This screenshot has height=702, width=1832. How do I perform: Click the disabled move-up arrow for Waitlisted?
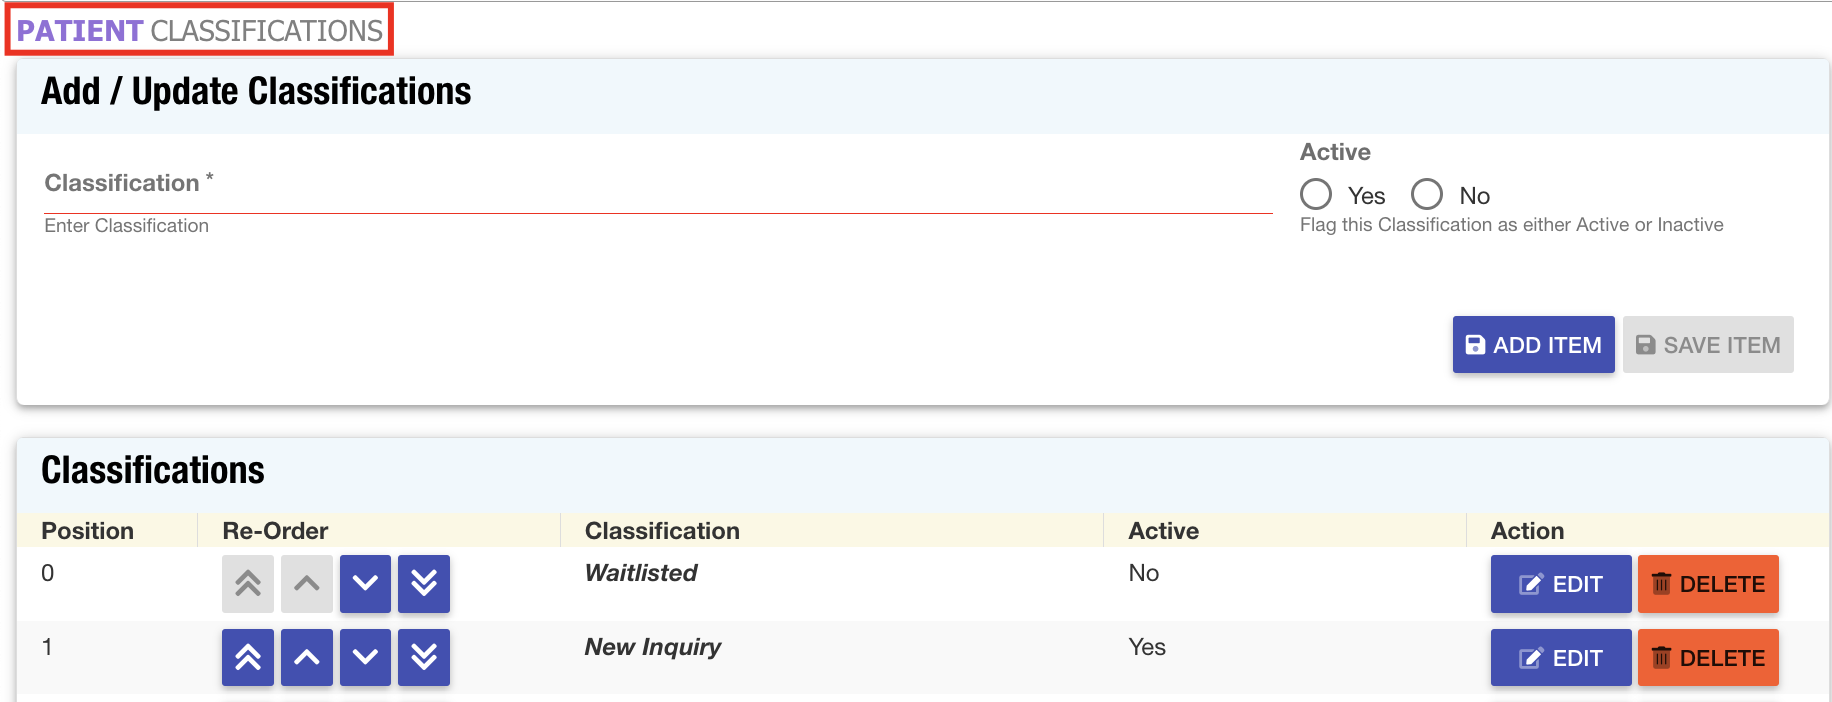(x=307, y=584)
